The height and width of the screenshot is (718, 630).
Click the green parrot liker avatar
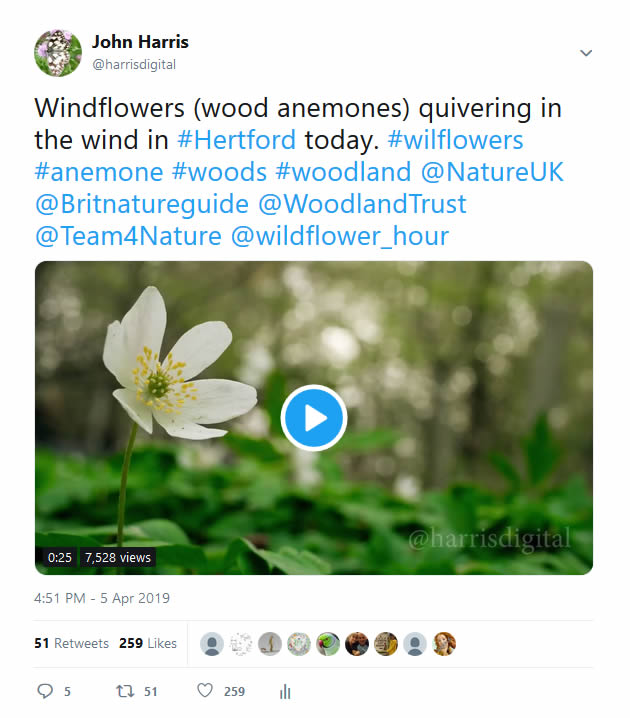[x=328, y=644]
